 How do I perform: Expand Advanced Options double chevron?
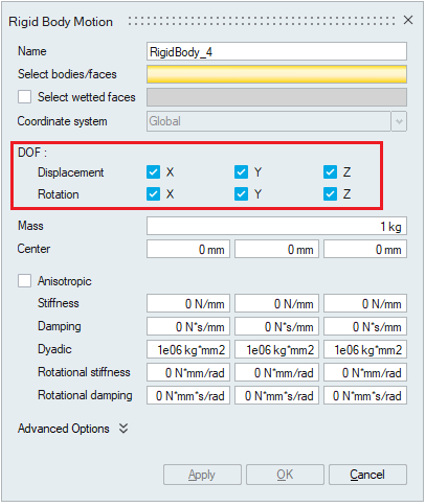click(x=124, y=429)
